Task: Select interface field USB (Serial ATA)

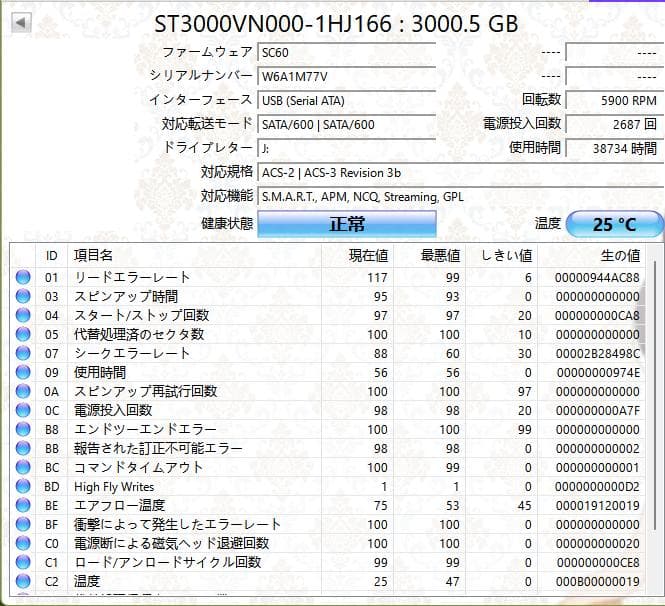Action: (346, 101)
